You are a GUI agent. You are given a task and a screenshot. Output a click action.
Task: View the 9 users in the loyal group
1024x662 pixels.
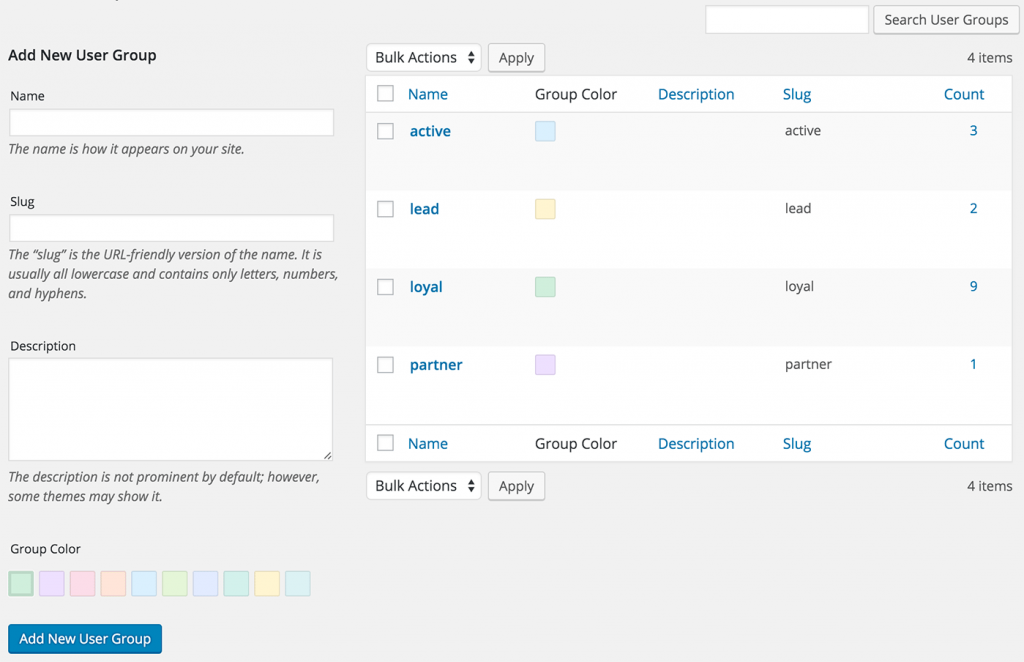point(973,286)
